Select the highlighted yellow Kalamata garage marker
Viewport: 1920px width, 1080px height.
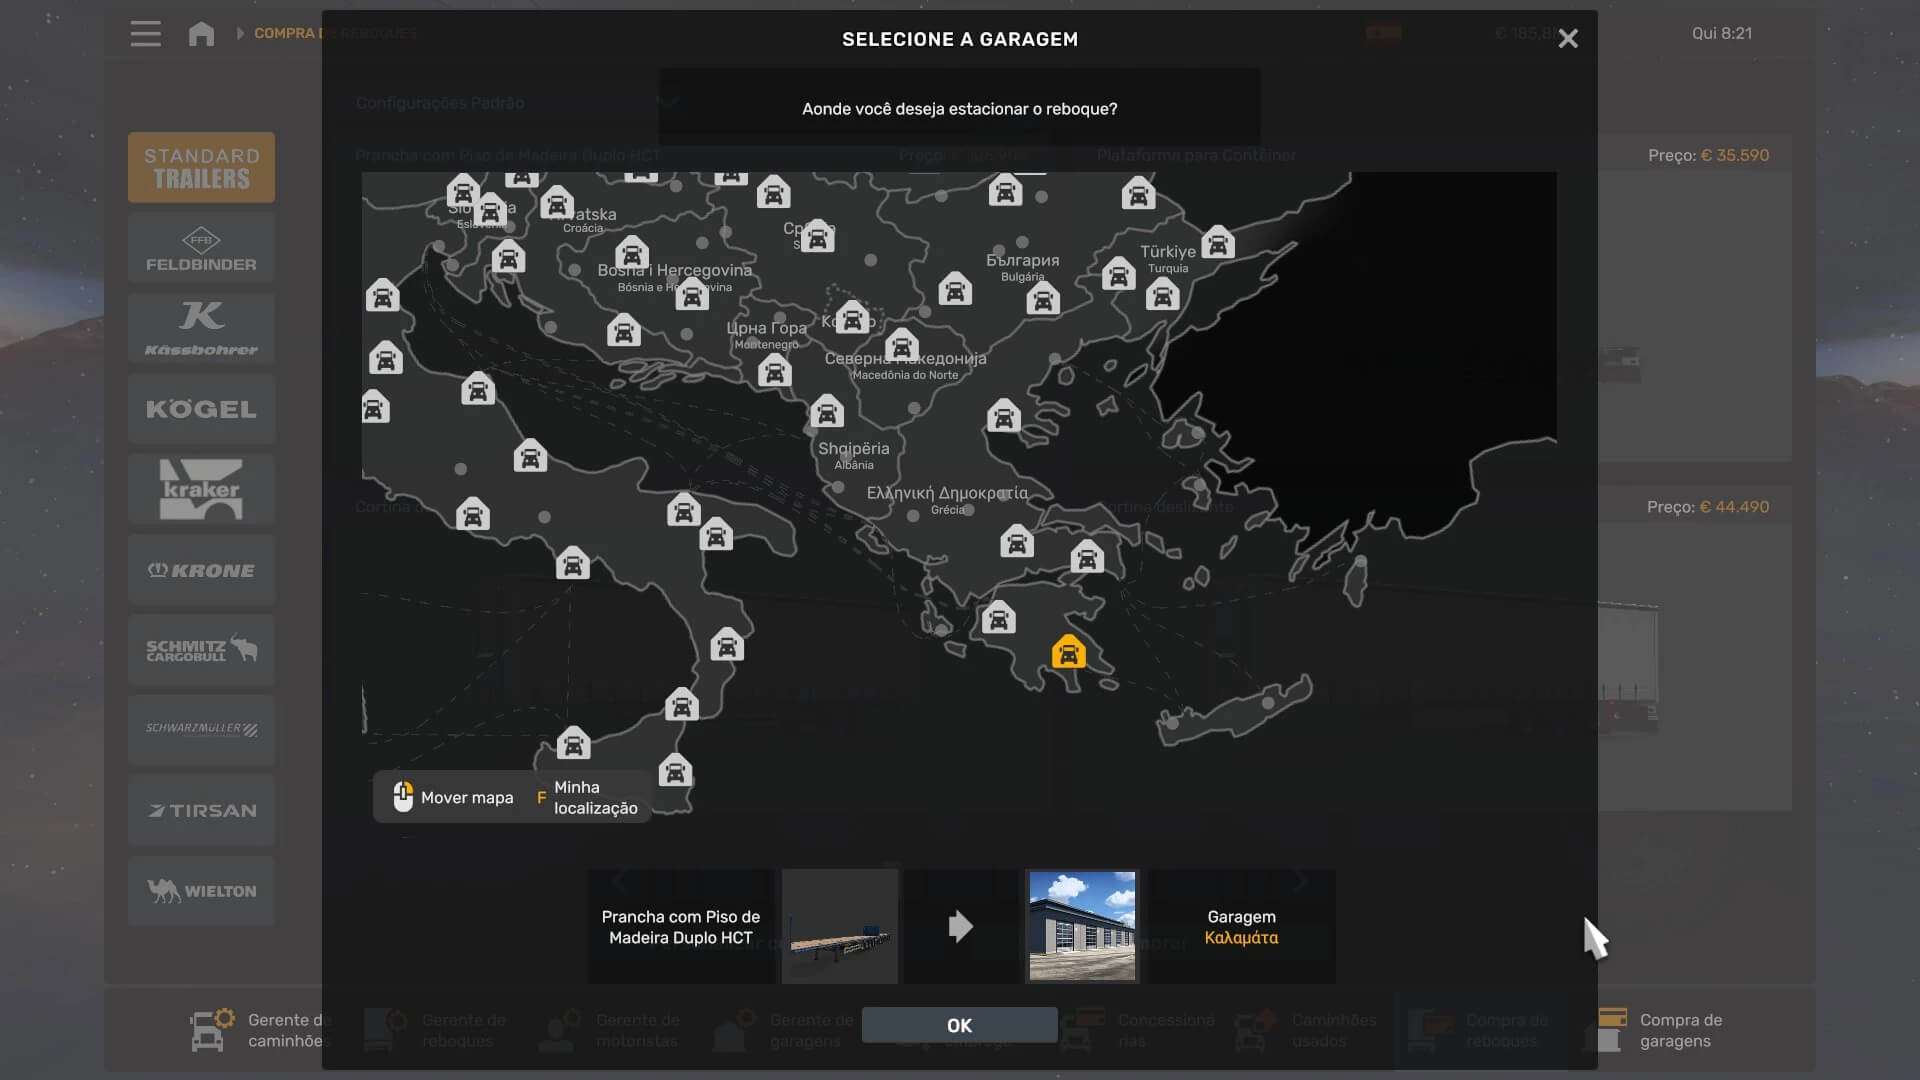1068,653
